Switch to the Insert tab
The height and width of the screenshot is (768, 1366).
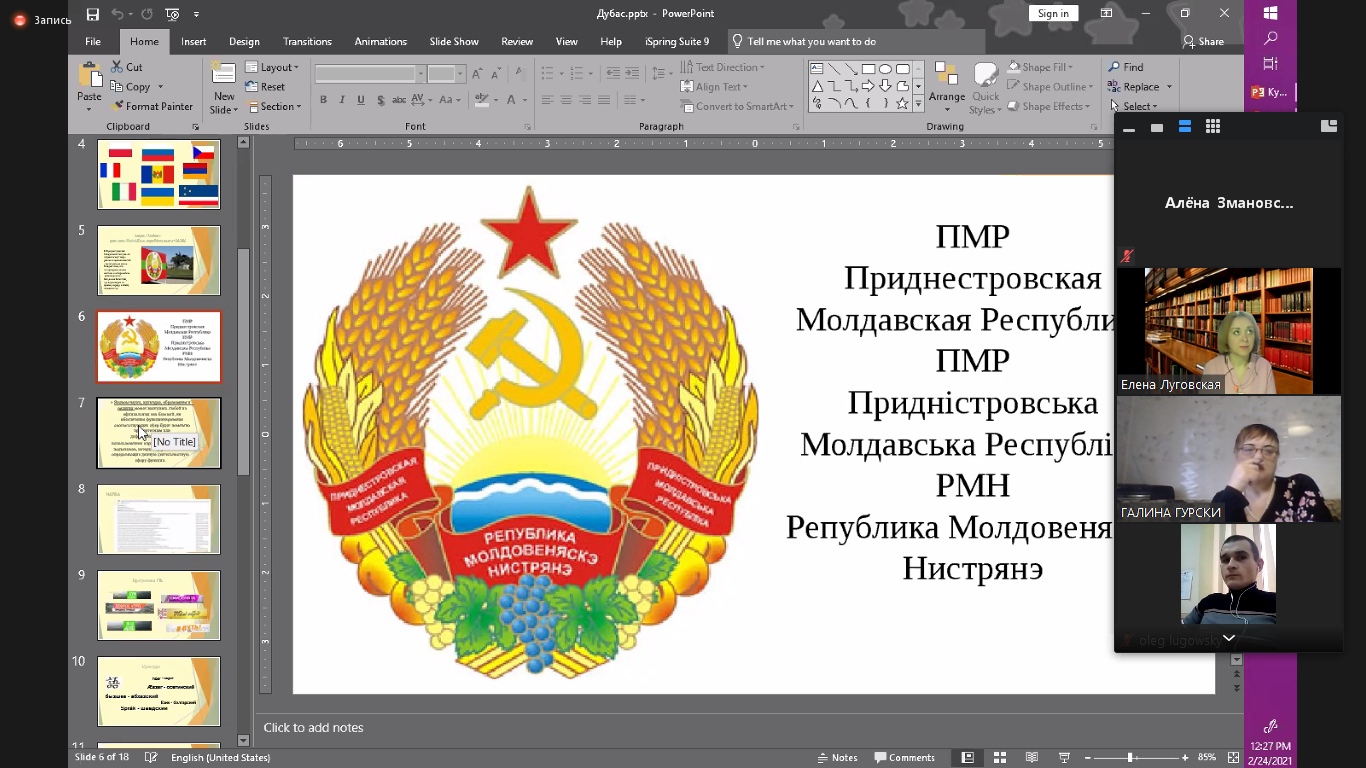click(194, 42)
